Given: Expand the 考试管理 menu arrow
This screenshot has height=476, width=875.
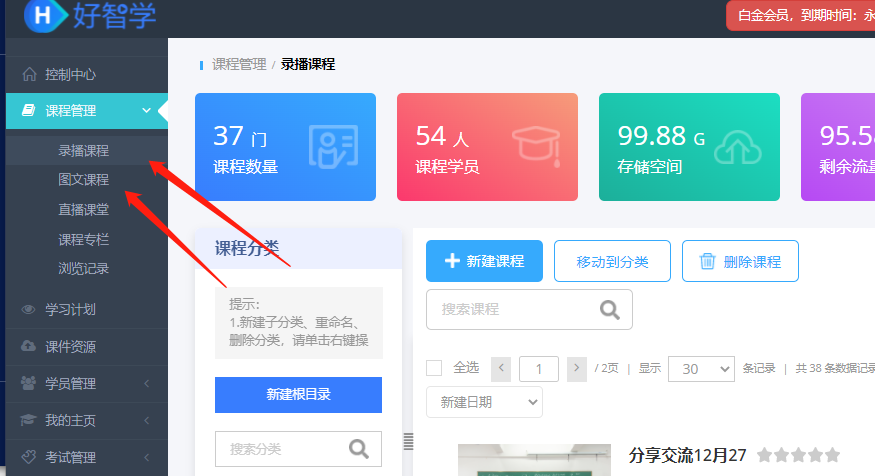Looking at the screenshot, I should [147, 457].
